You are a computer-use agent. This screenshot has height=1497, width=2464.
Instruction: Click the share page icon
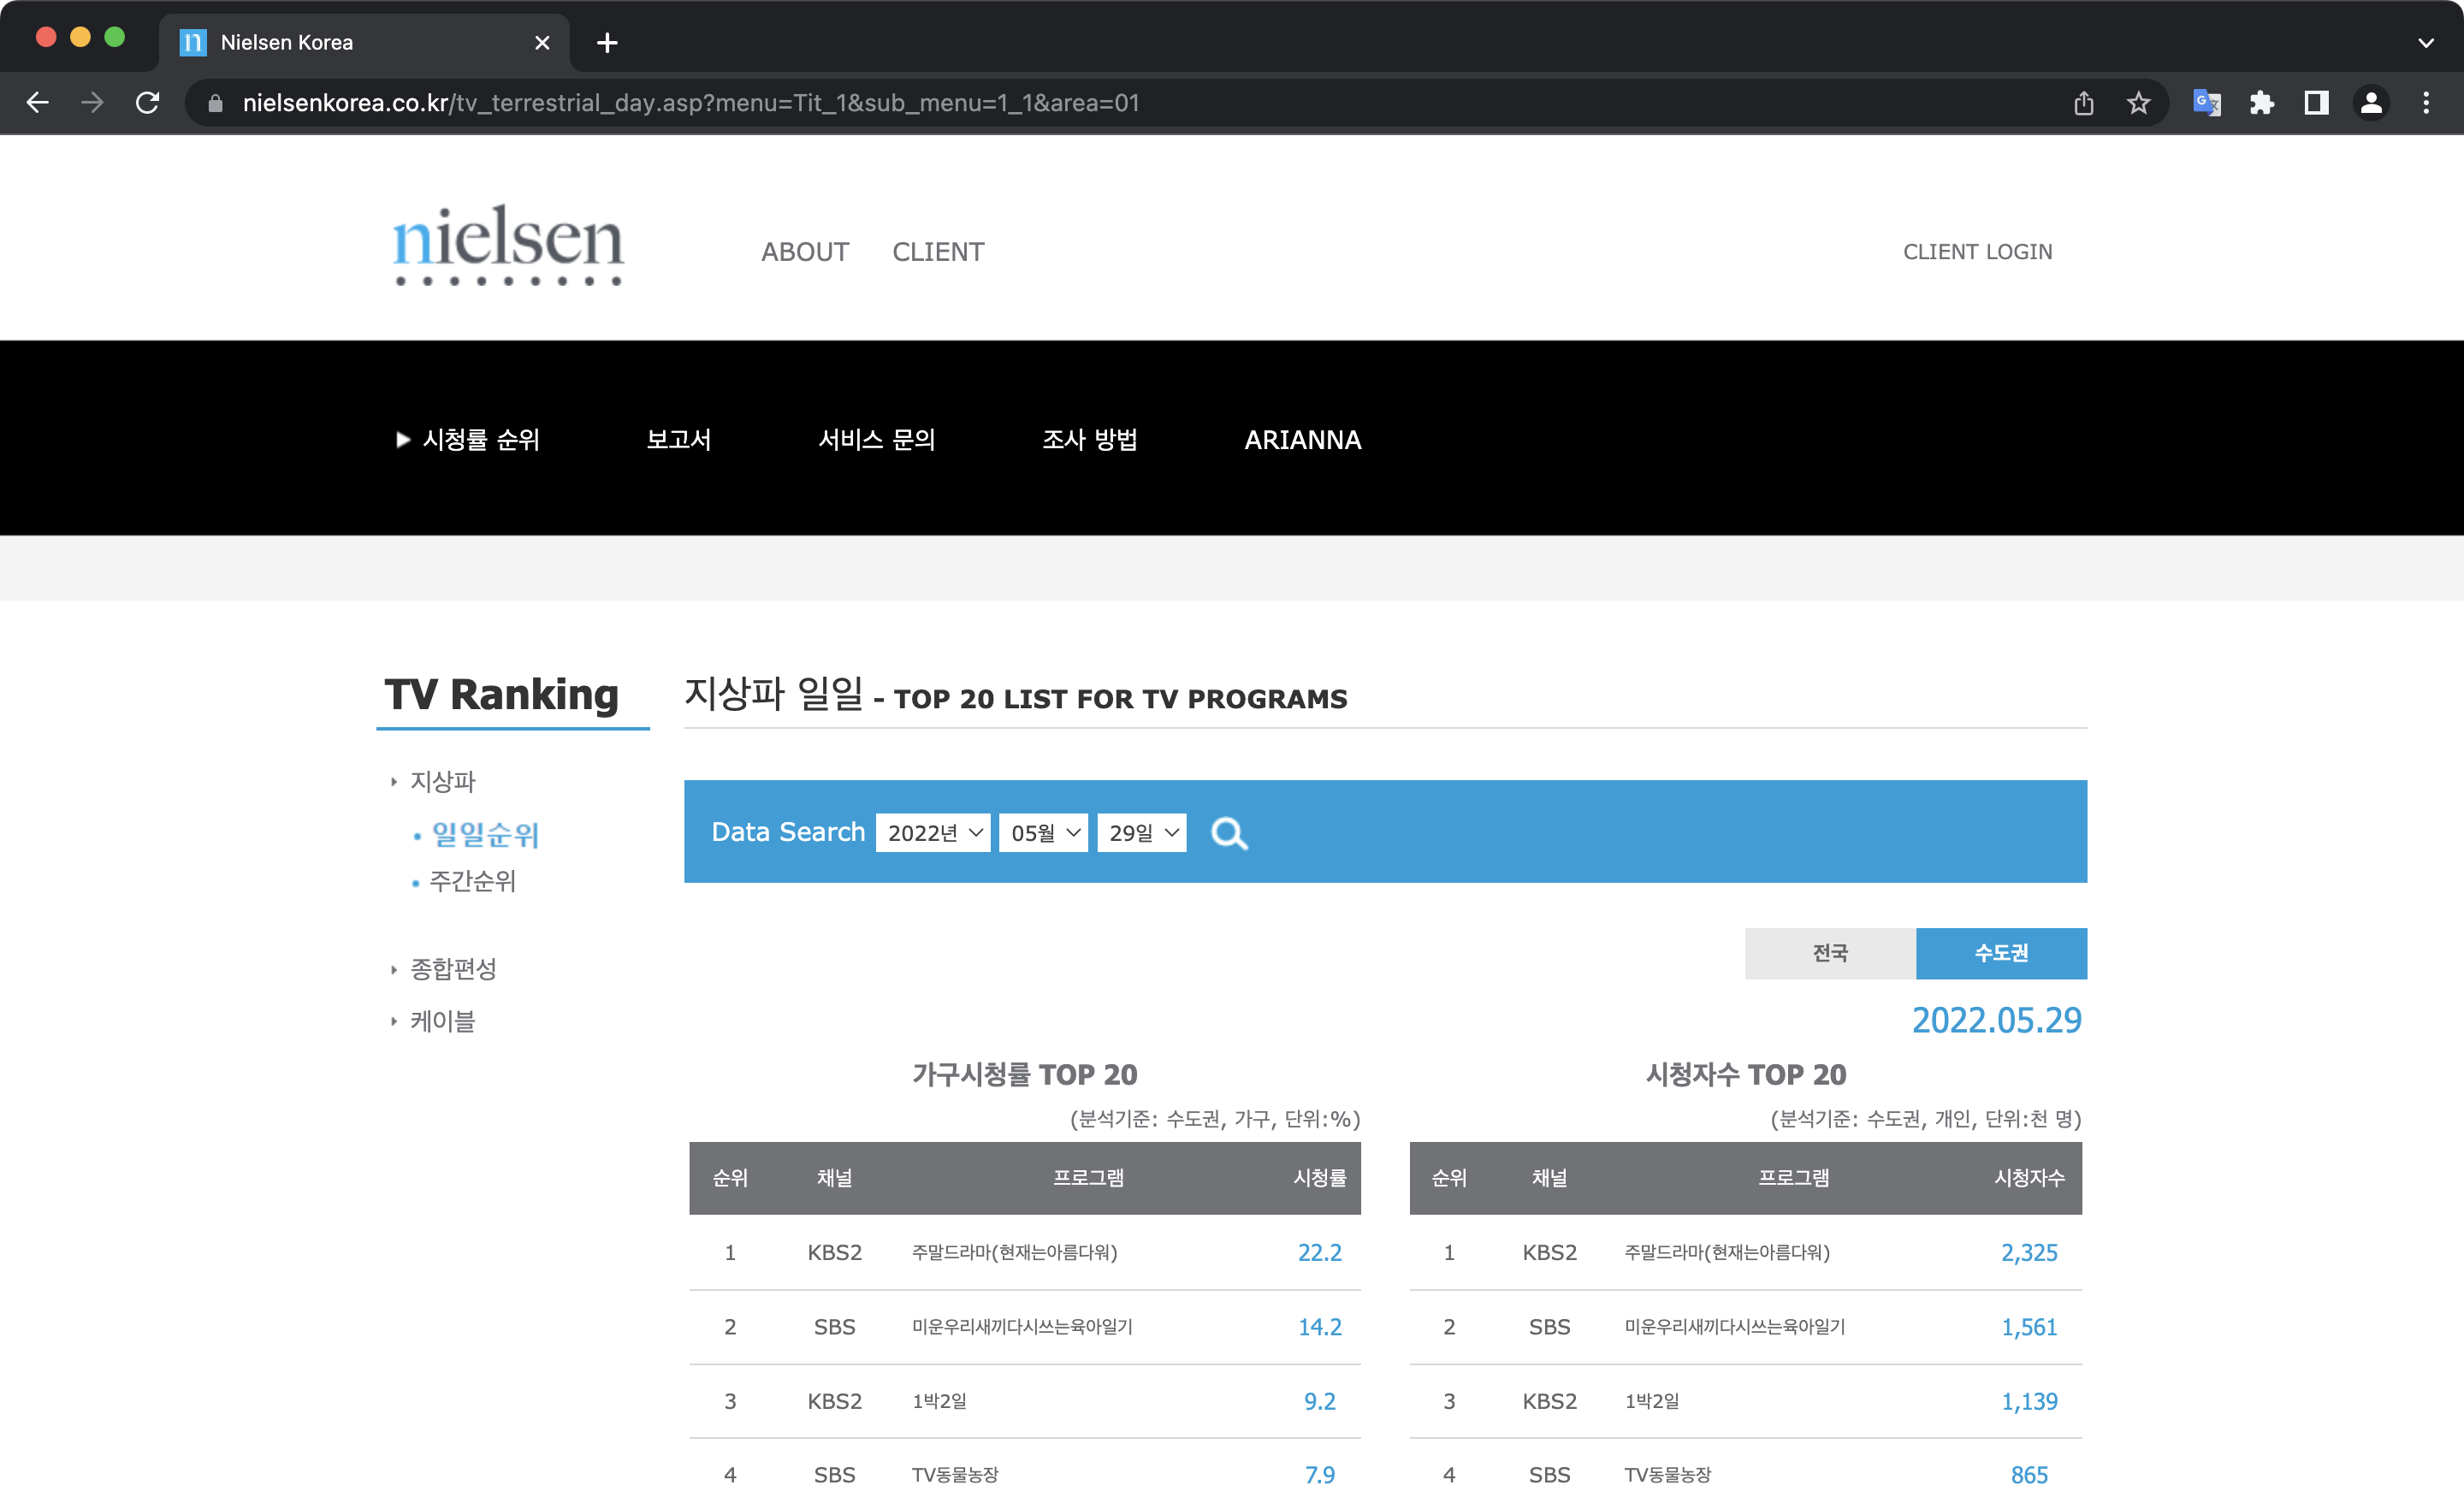[2084, 103]
